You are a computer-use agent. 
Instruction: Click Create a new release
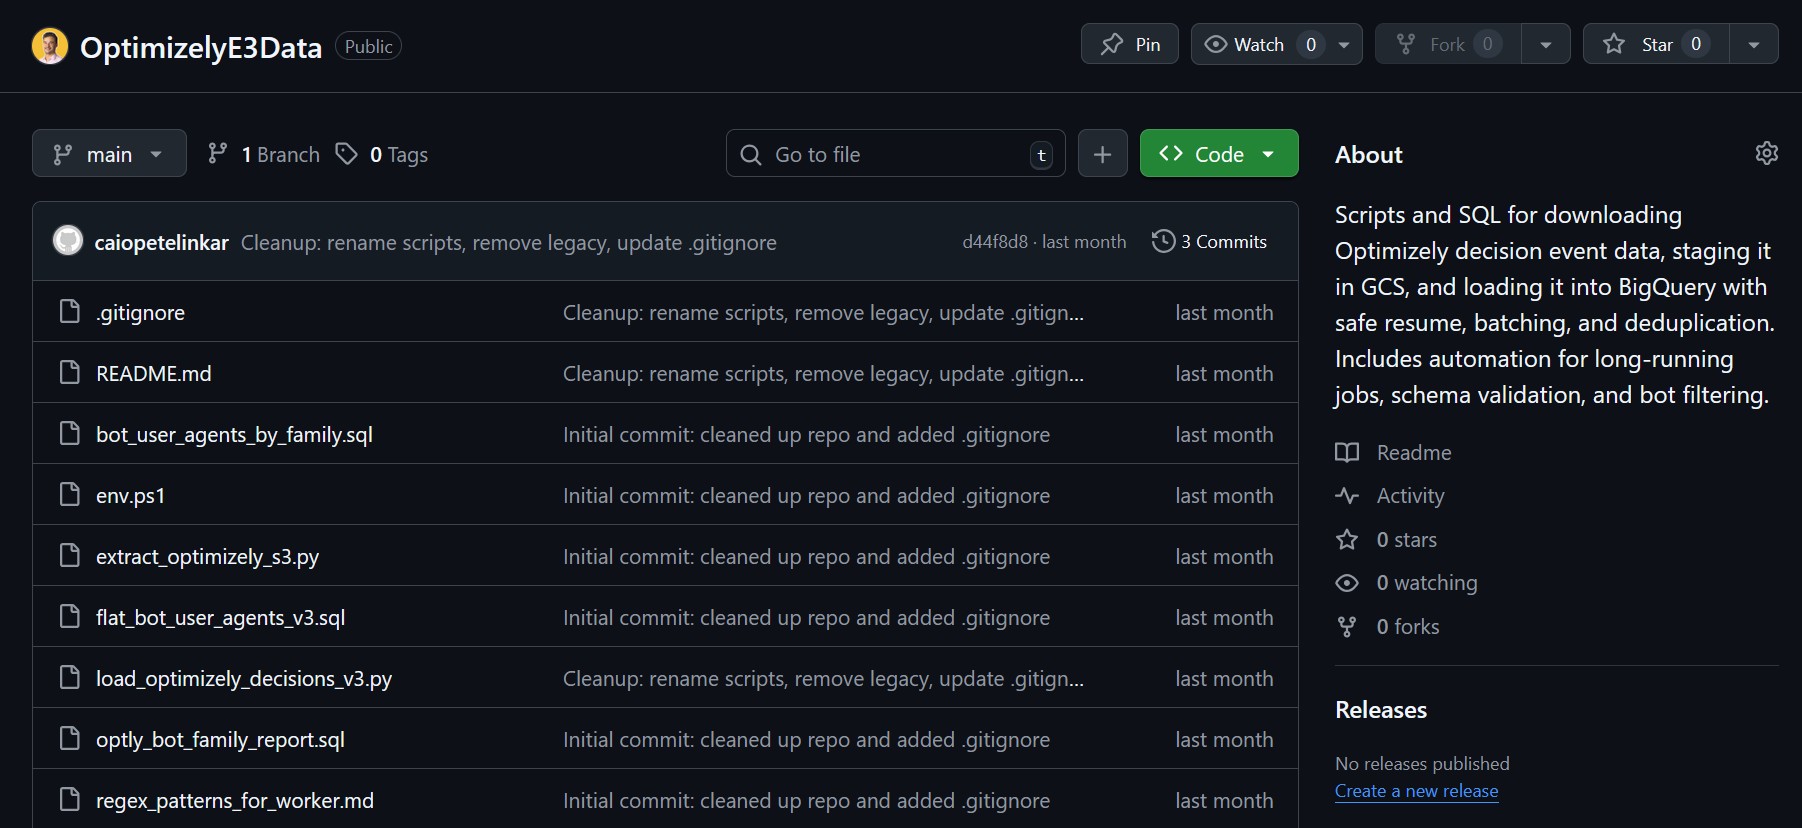[1416, 791]
